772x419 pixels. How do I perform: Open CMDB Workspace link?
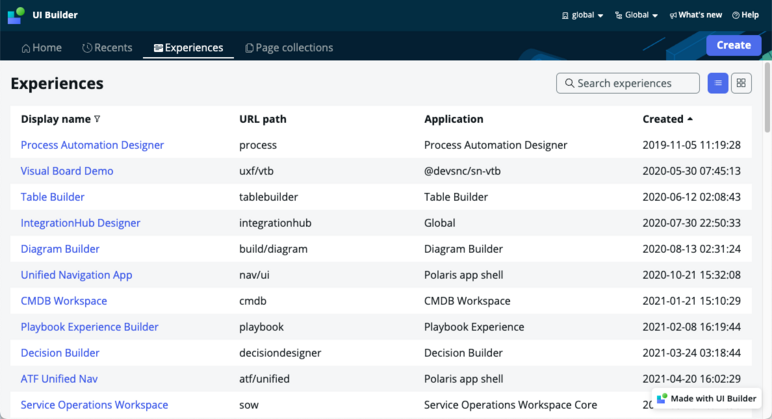pos(64,301)
